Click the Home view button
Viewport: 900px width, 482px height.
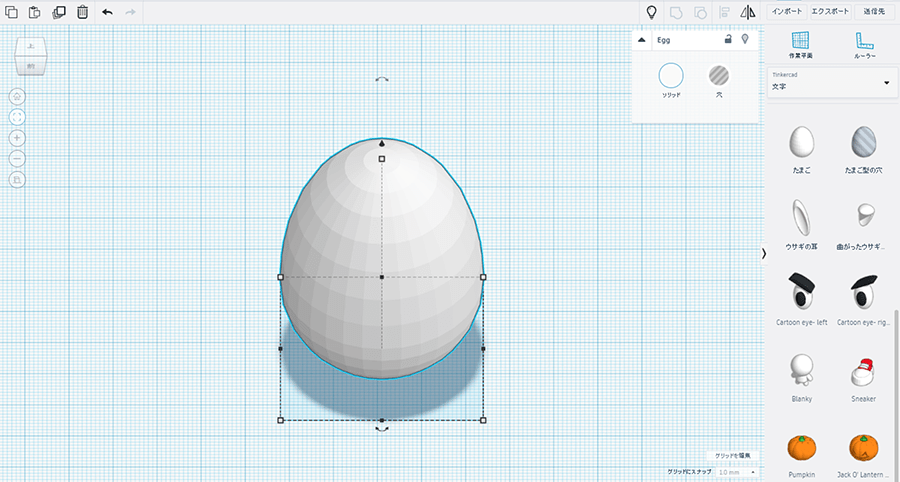tap(17, 96)
